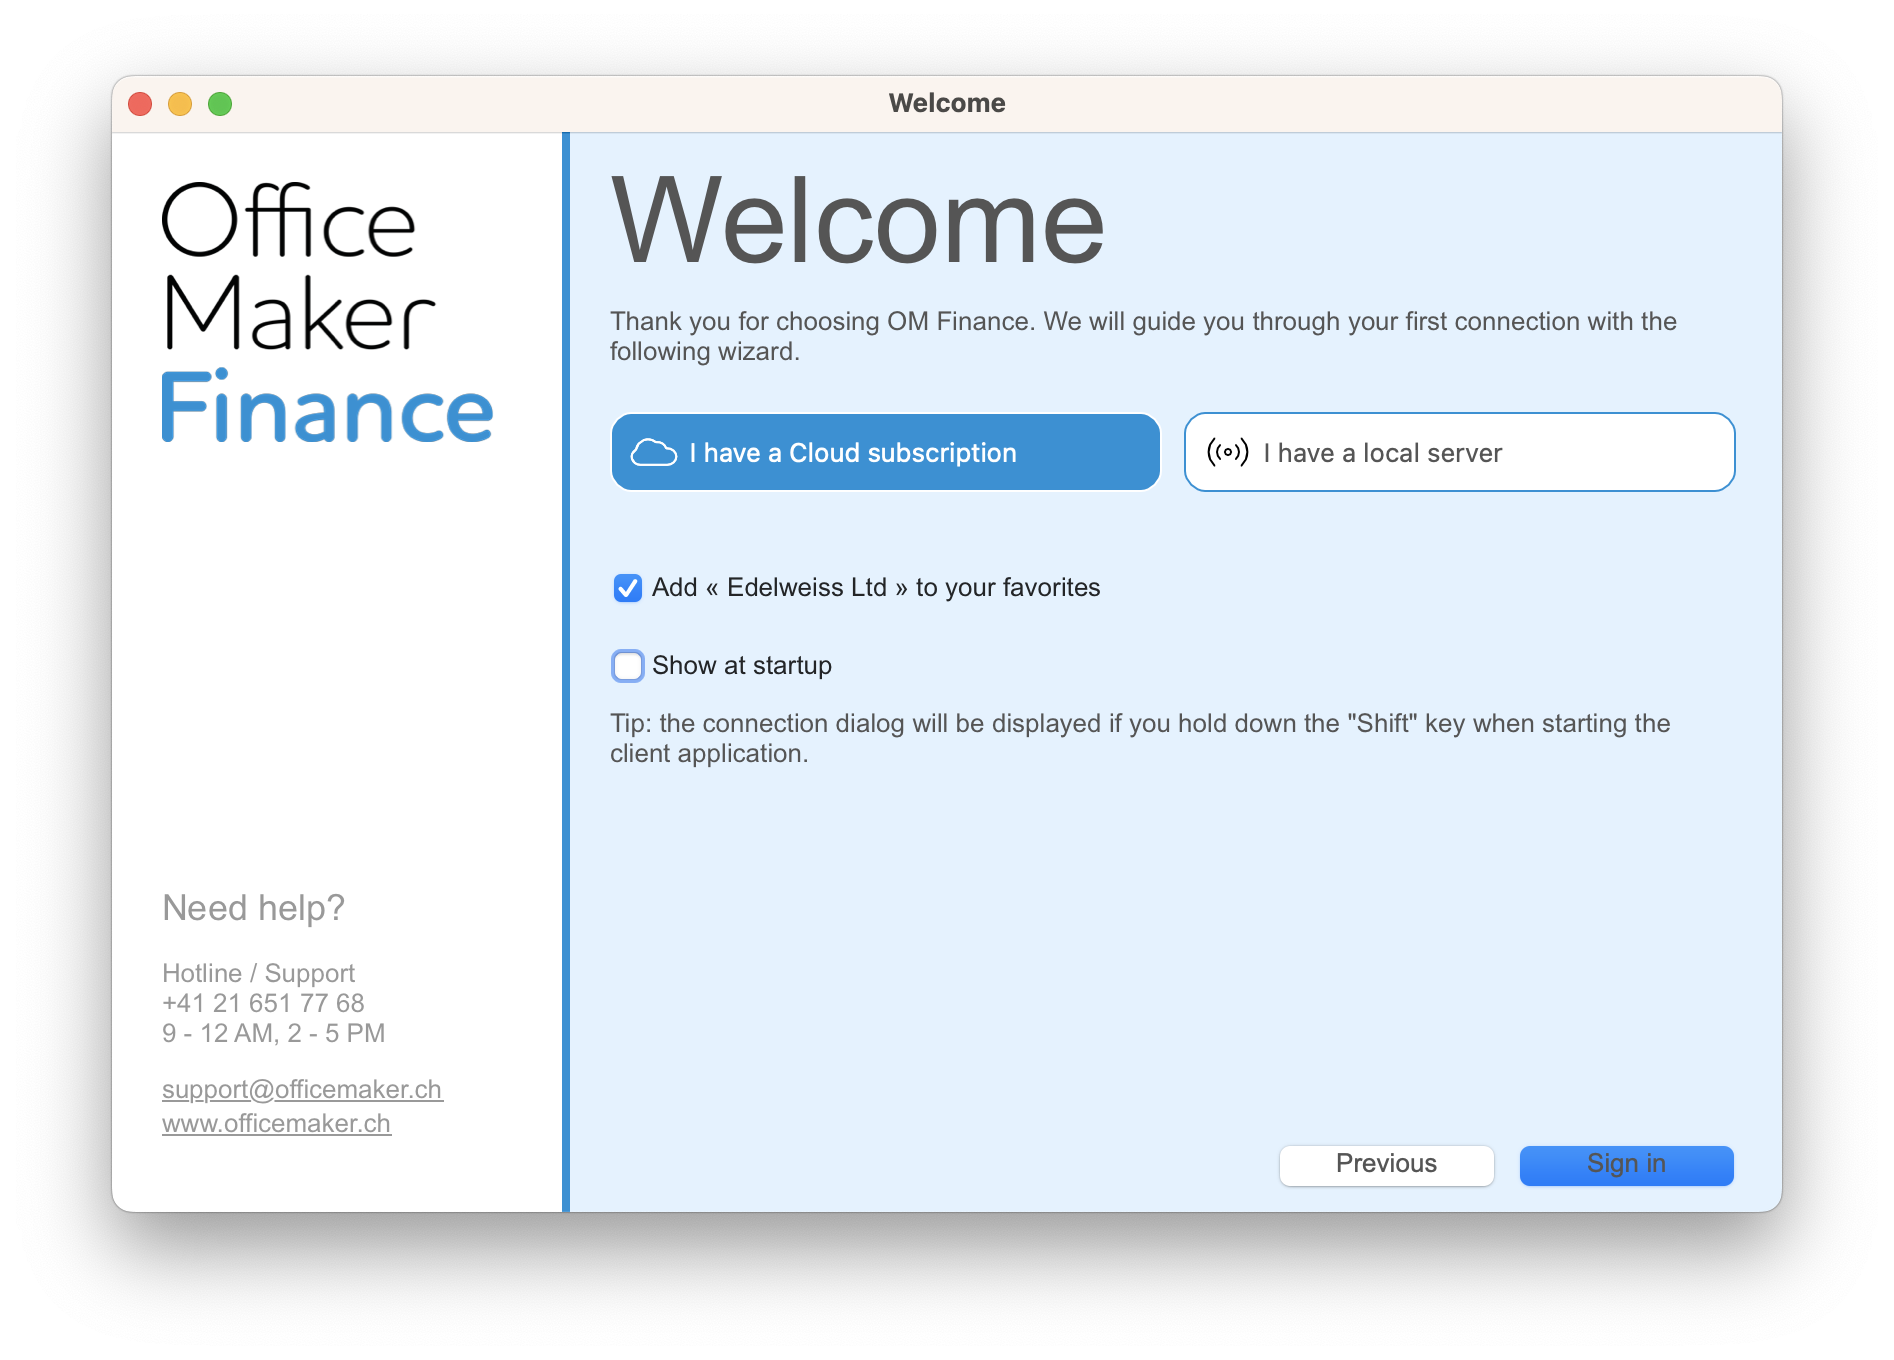Click the 'Thank you for choosing OM Finance' paragraph
The width and height of the screenshot is (1894, 1360).
[1143, 336]
